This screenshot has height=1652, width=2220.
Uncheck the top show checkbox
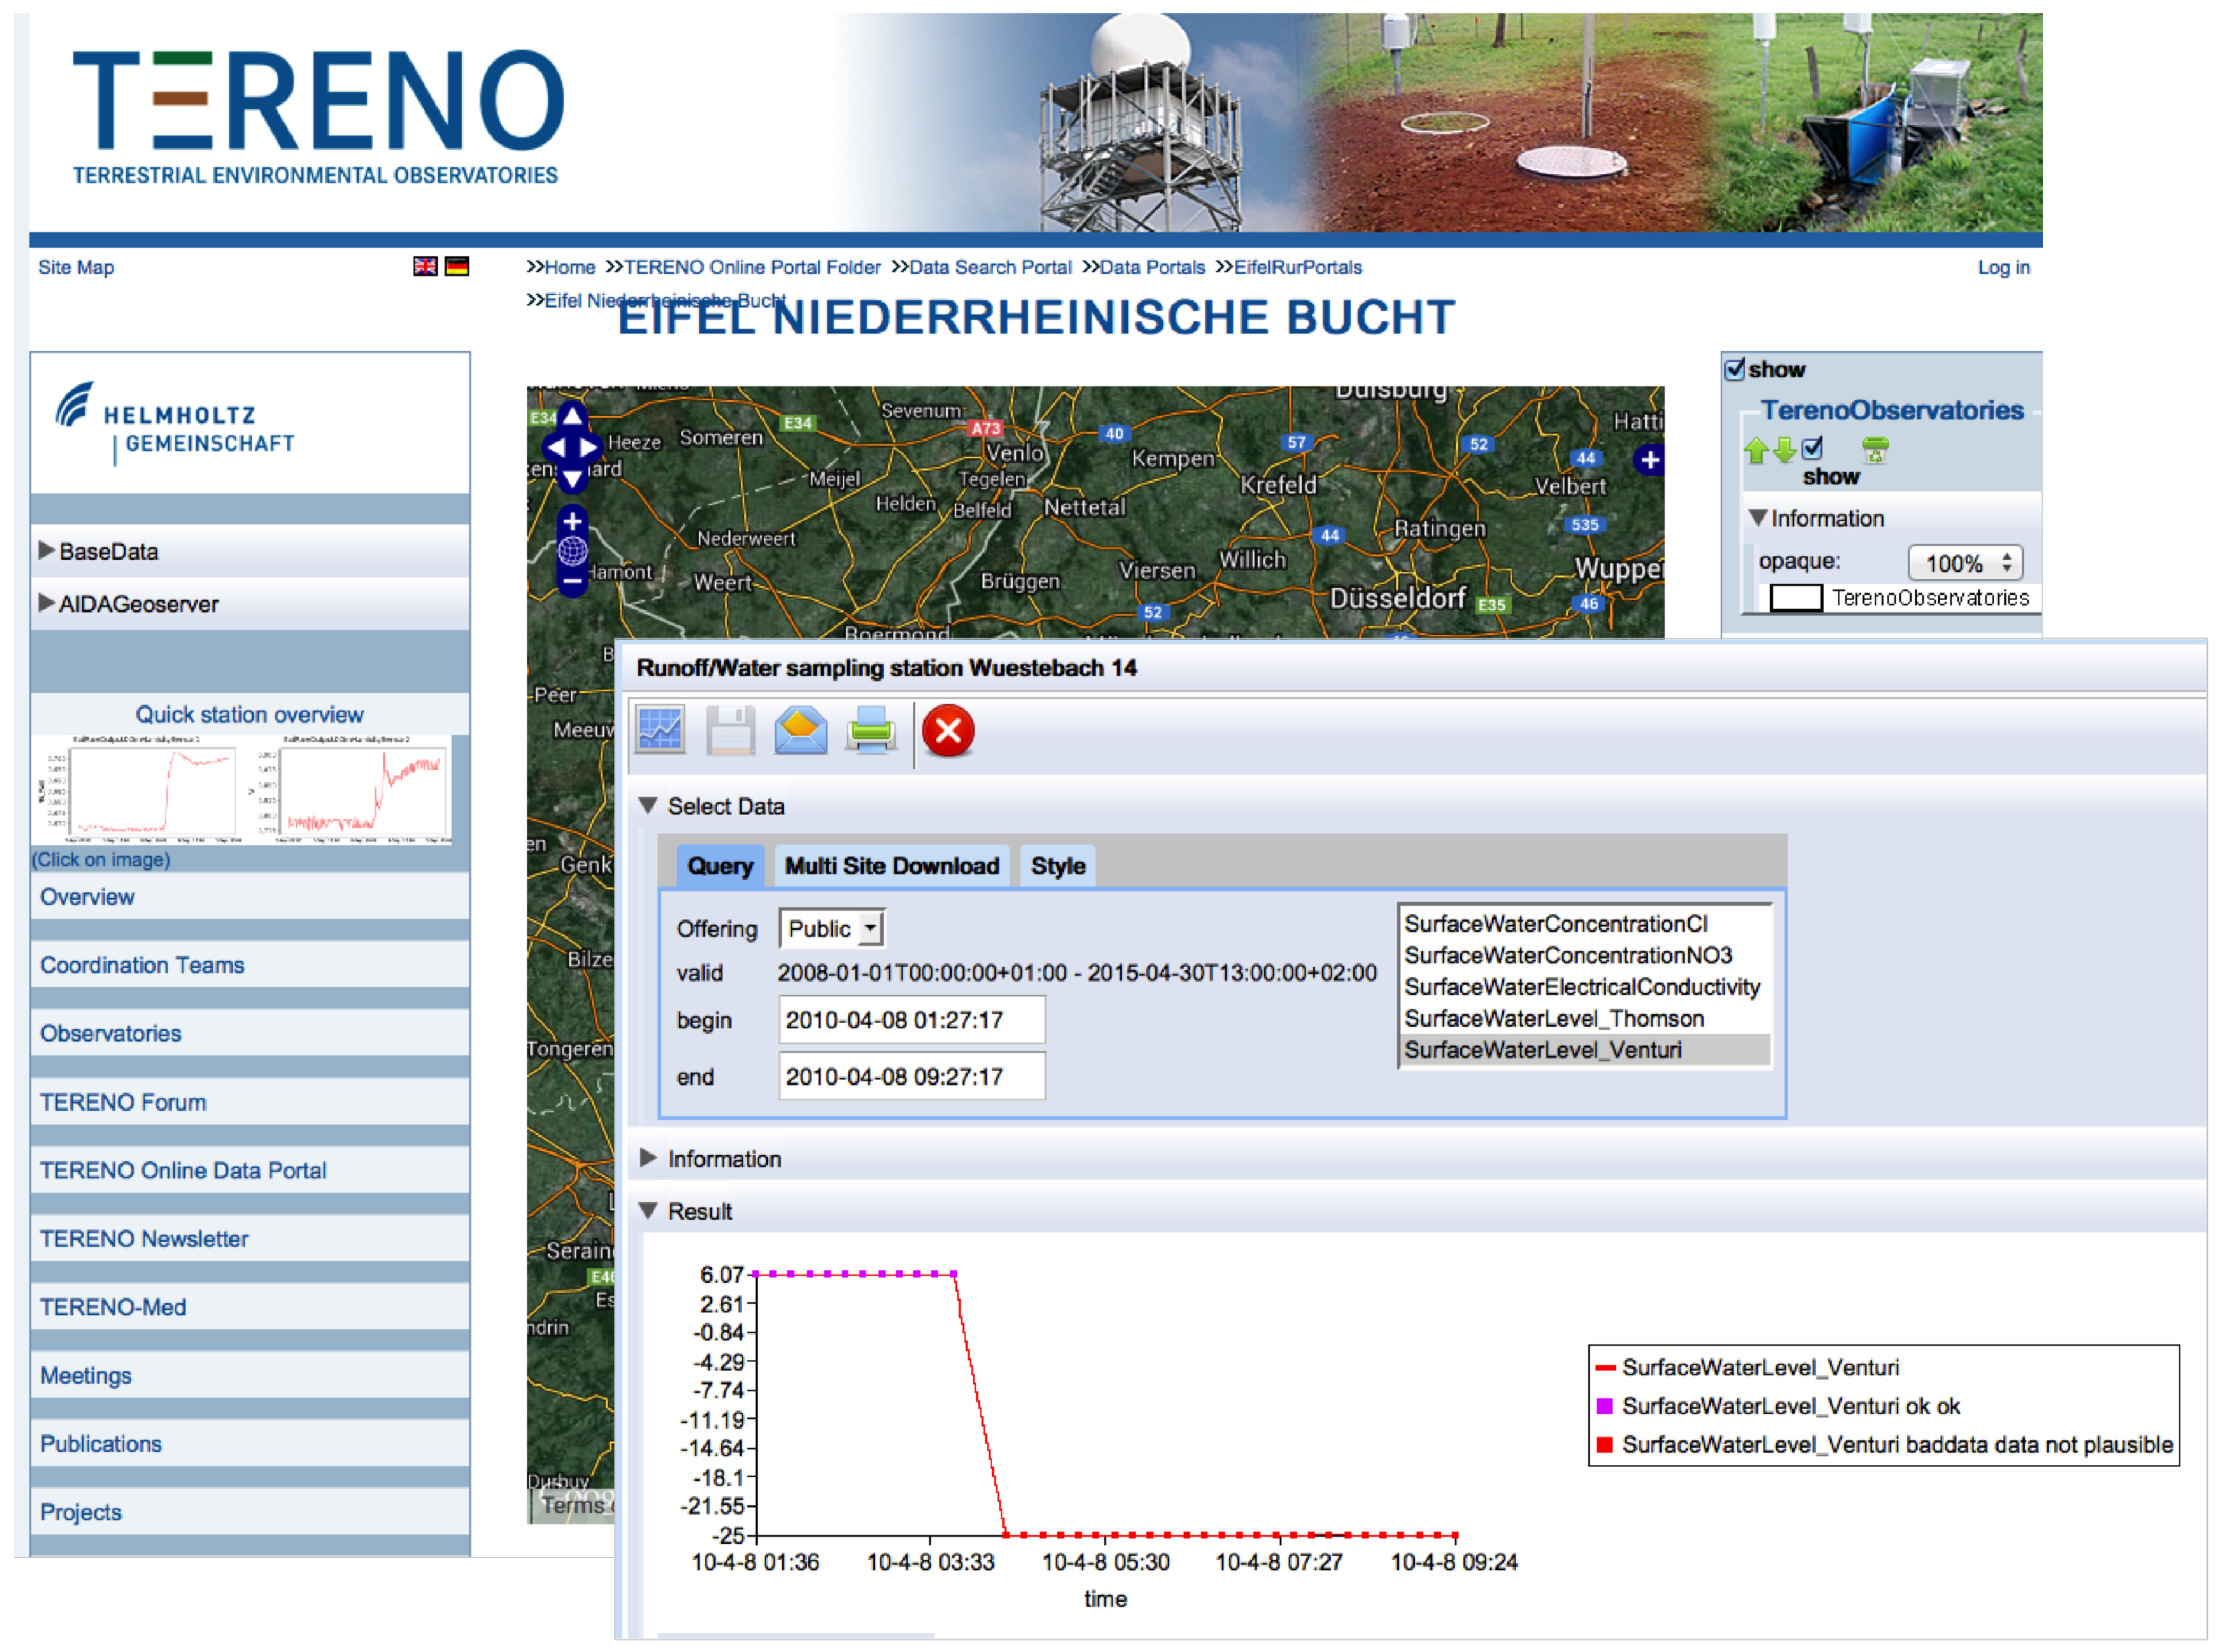[1735, 369]
